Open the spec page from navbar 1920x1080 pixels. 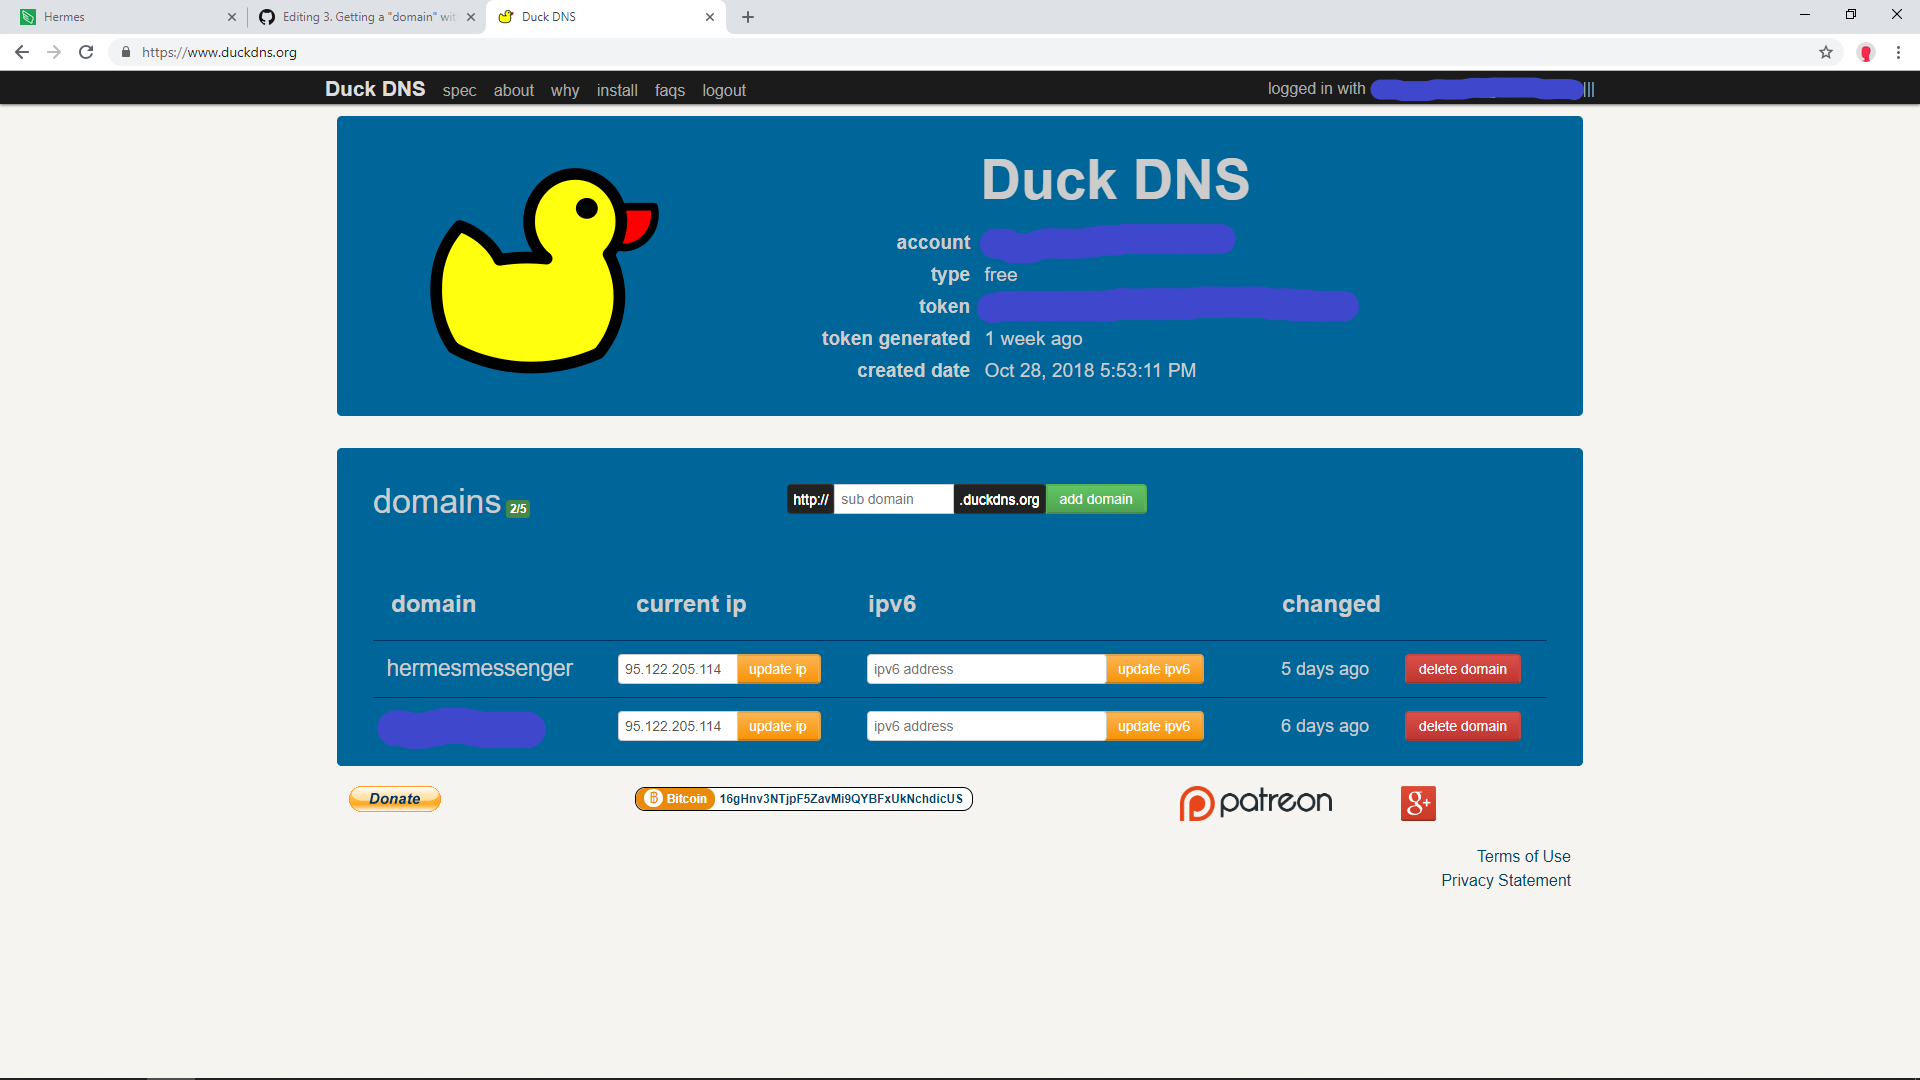[459, 90]
